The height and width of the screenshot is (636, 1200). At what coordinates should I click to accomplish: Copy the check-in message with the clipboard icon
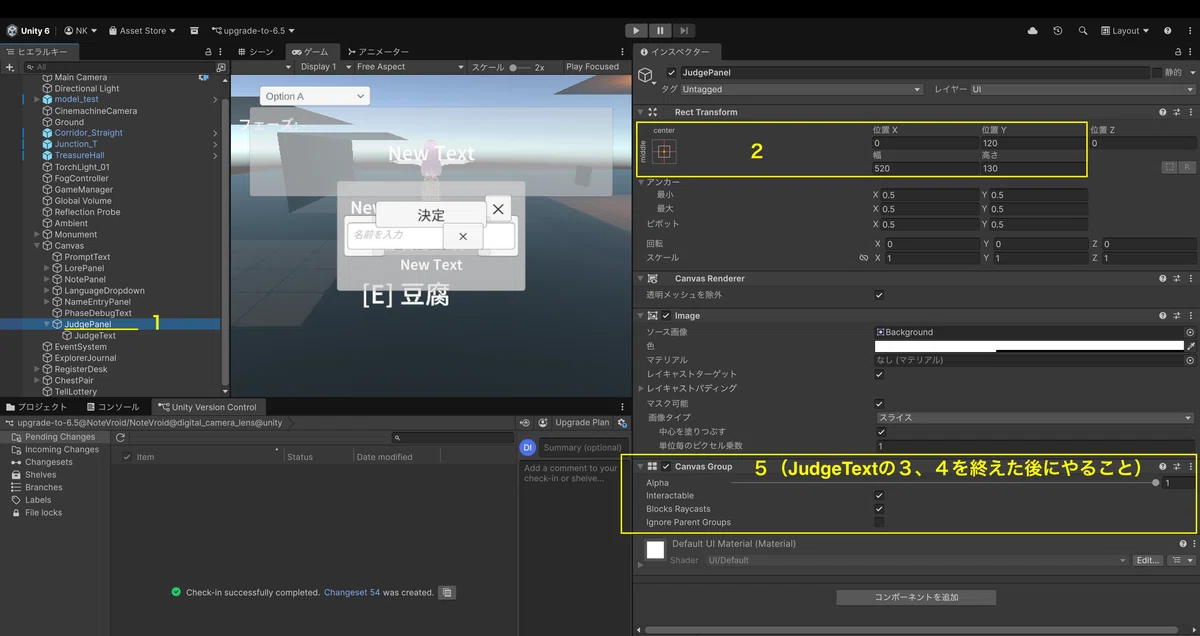[447, 592]
